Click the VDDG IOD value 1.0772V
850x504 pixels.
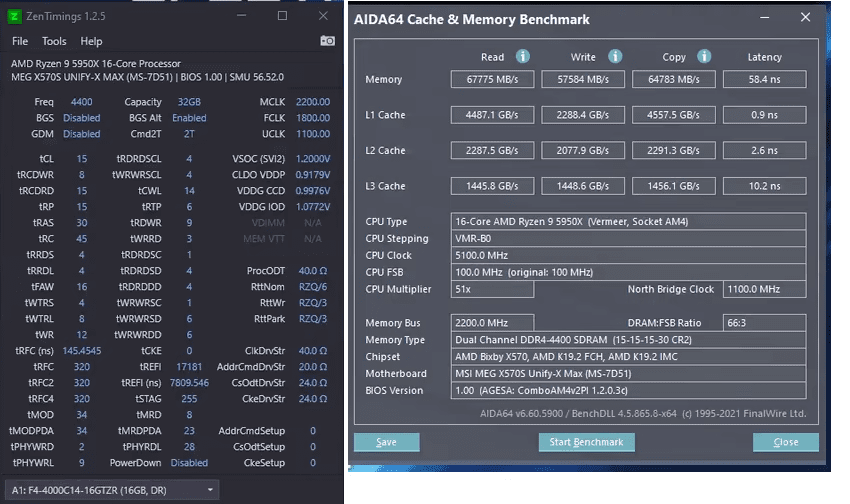tap(313, 206)
